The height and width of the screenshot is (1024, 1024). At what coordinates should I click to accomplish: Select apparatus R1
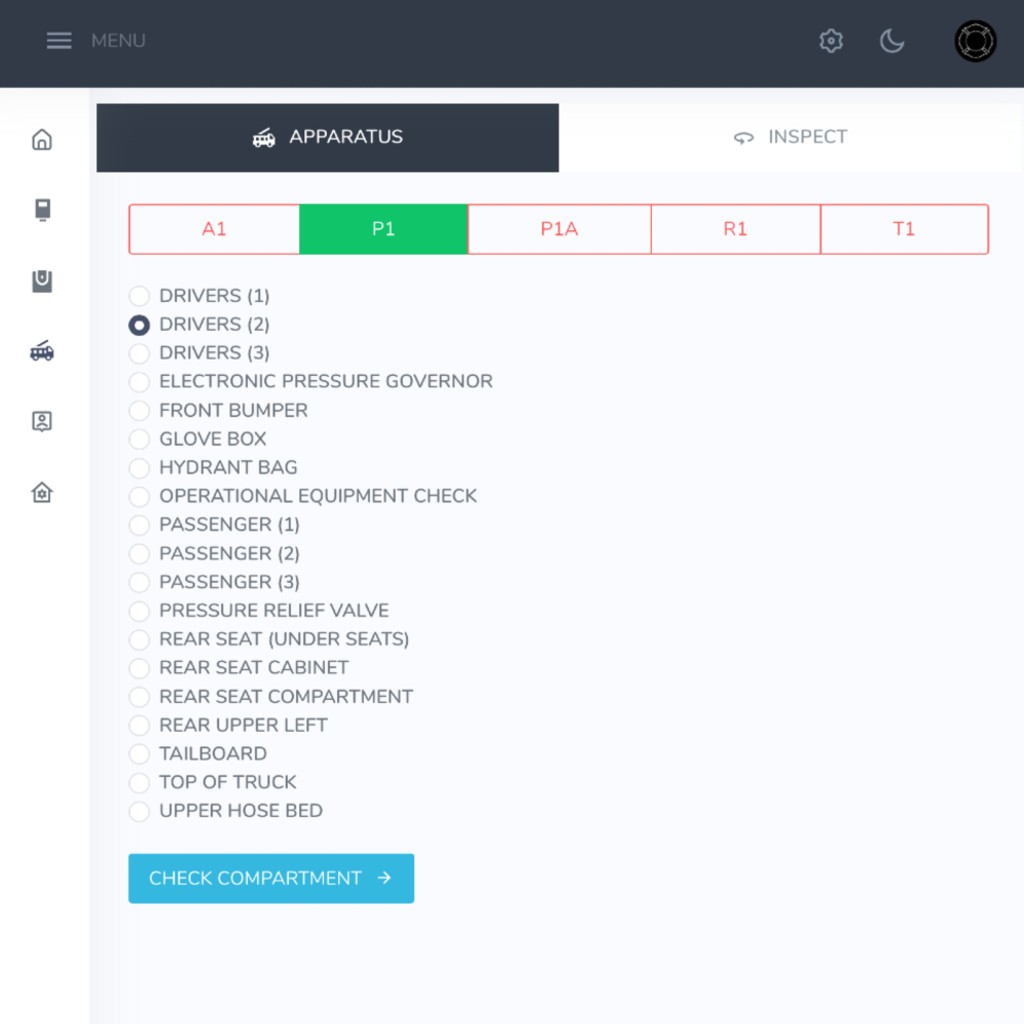(735, 229)
